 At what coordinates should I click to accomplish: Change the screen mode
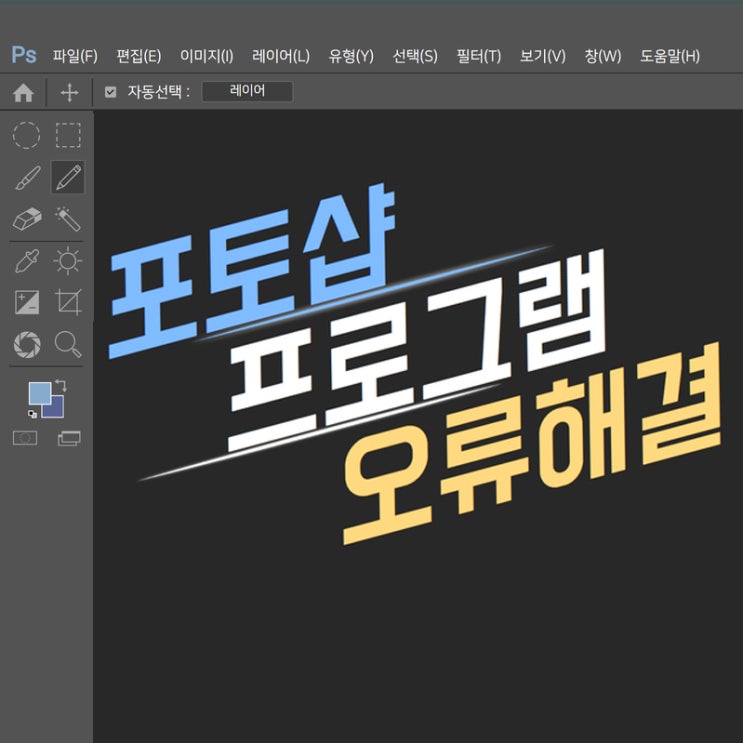pos(69,438)
